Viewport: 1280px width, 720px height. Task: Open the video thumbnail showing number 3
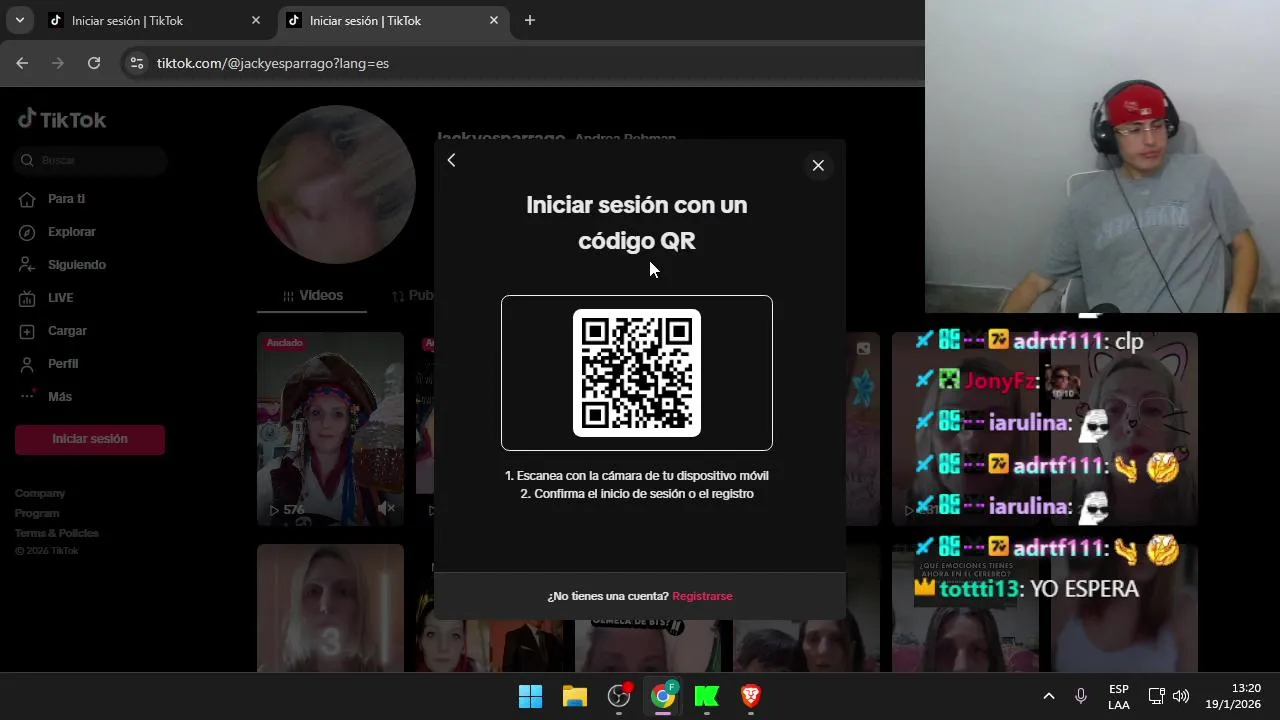330,608
